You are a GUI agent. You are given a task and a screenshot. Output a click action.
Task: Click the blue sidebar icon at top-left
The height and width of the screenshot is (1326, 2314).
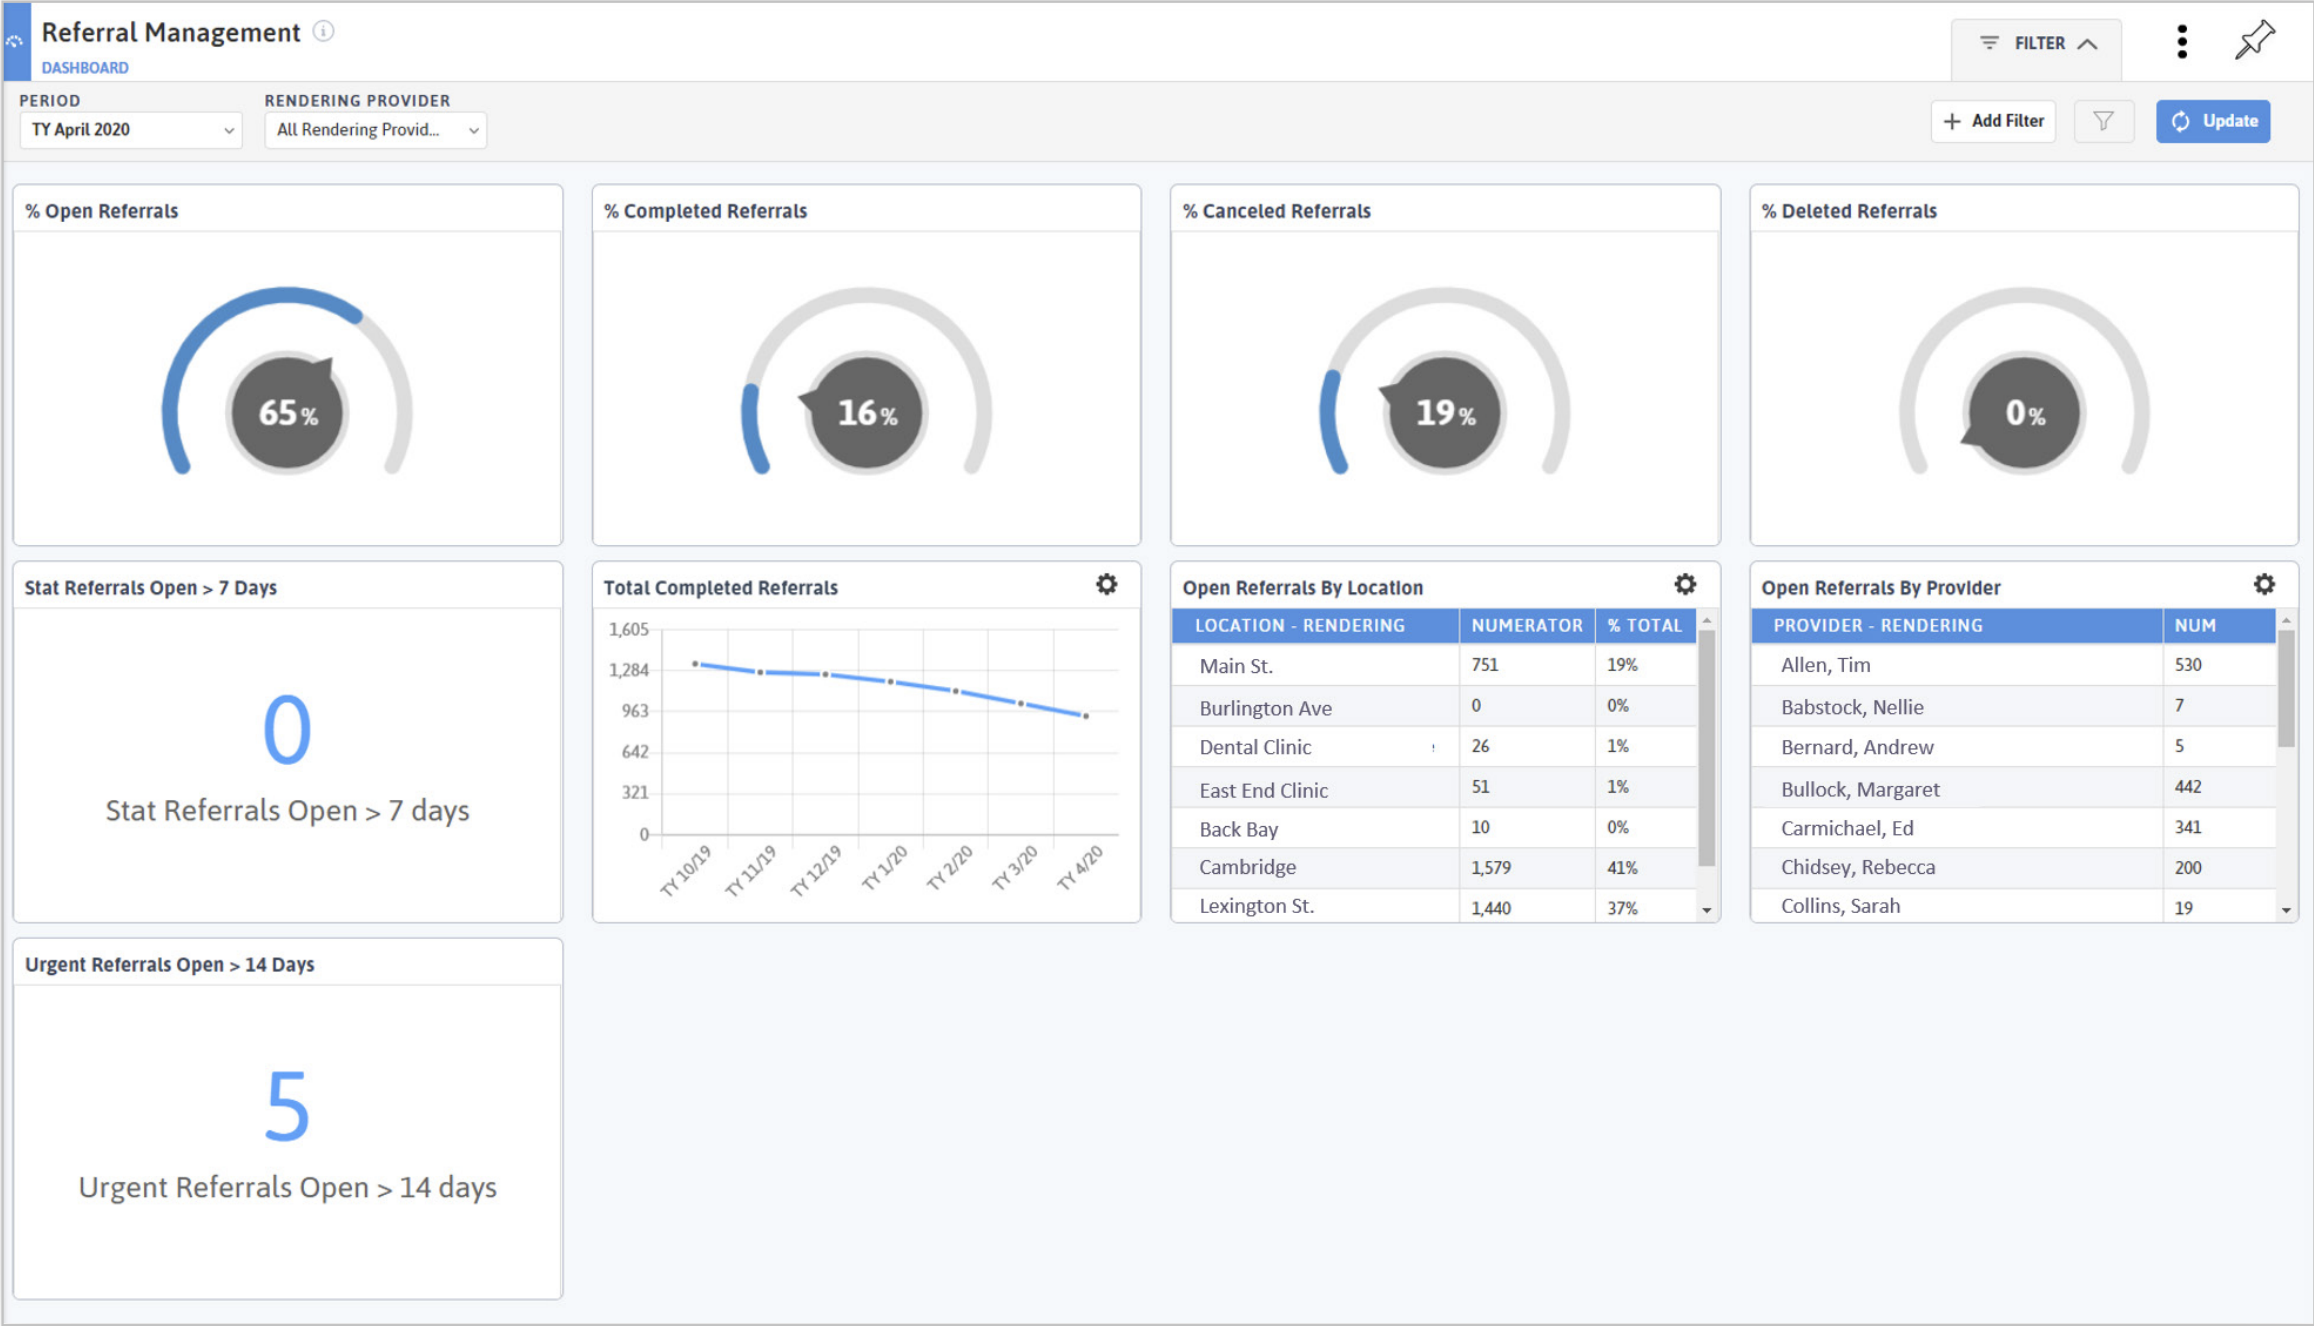[16, 42]
